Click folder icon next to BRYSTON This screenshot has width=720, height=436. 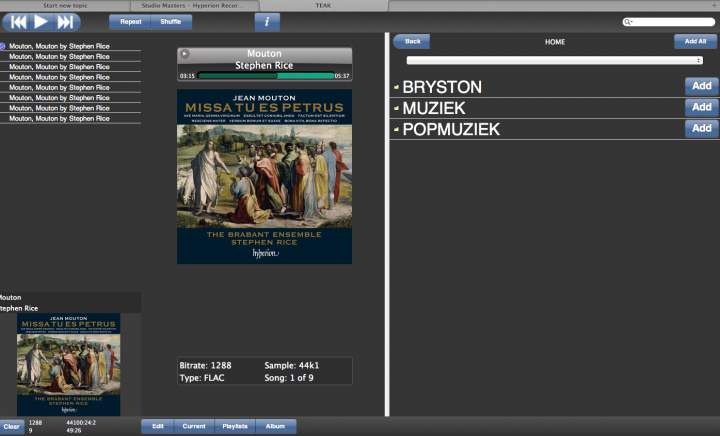point(396,86)
